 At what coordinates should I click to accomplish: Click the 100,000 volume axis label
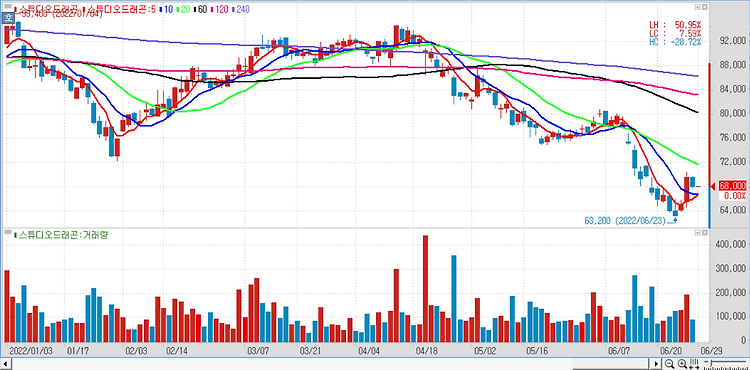[x=730, y=317]
